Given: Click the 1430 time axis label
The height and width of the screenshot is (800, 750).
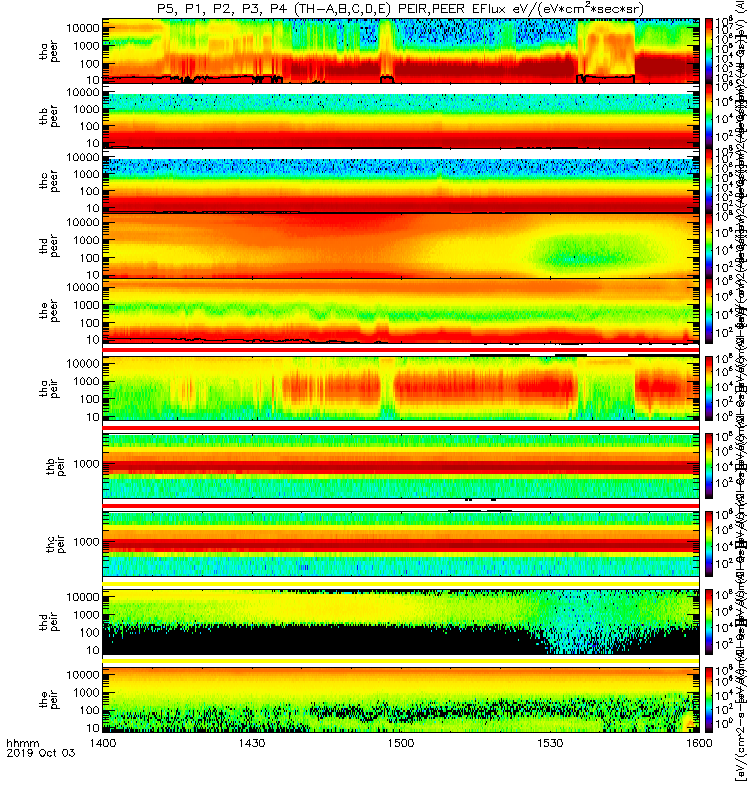Looking at the screenshot, I should click(x=252, y=743).
